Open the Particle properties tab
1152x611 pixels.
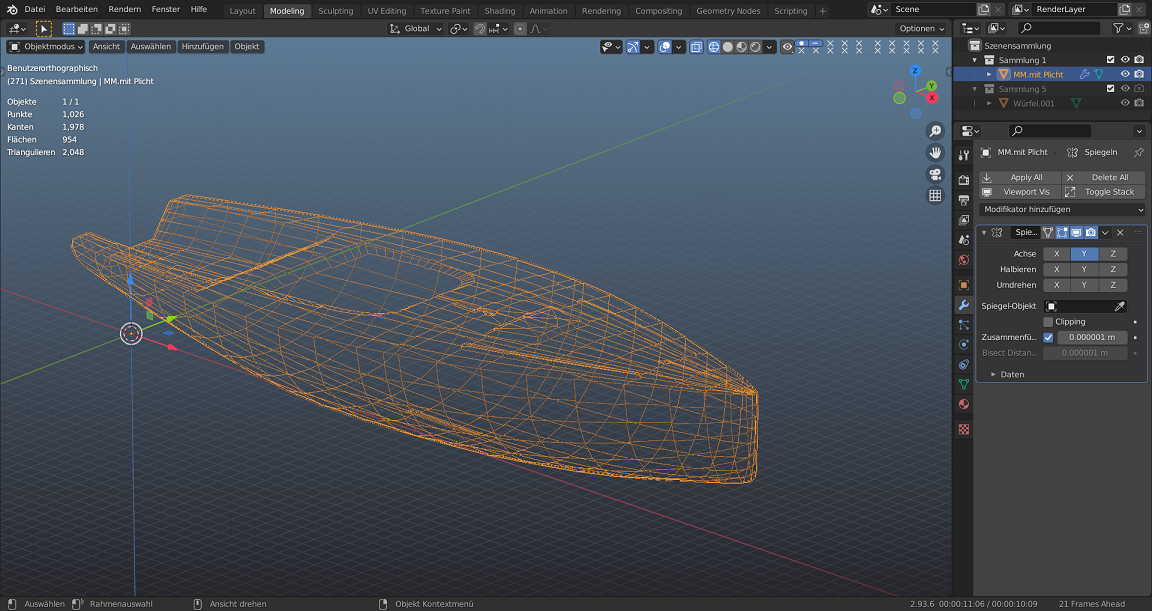tap(964, 325)
